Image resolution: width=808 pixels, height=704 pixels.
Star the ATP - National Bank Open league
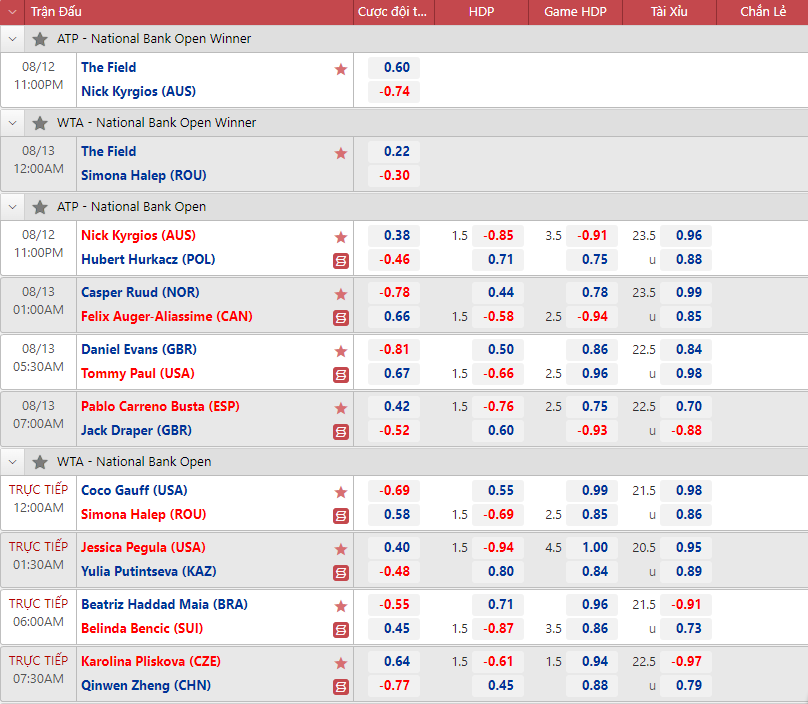click(x=40, y=207)
